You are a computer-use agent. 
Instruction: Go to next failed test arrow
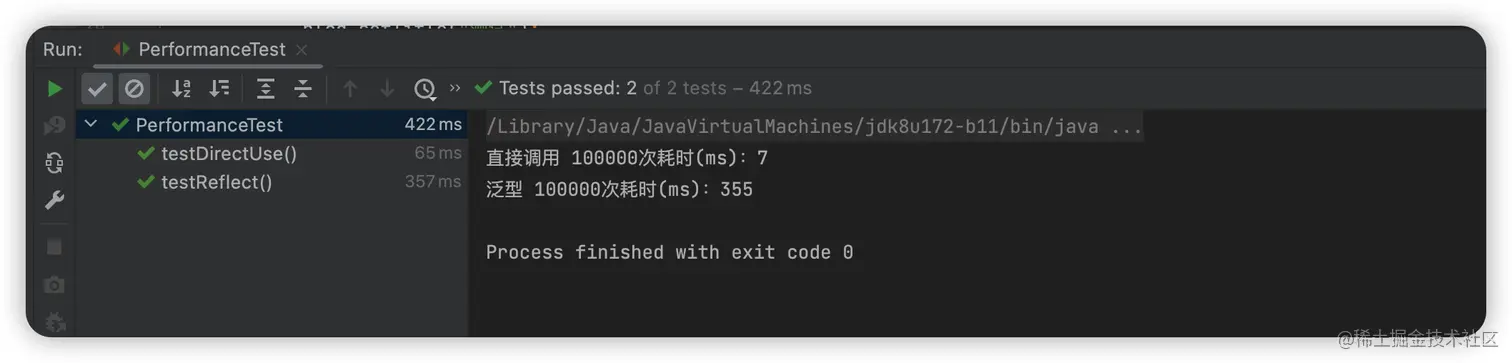click(387, 89)
